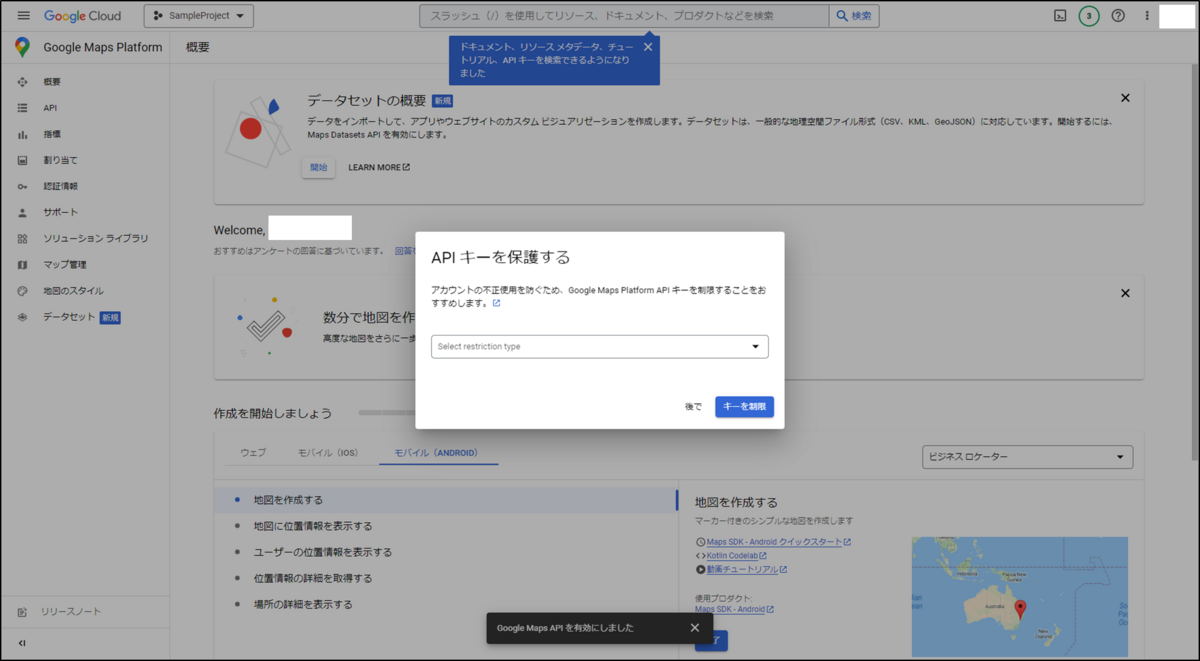Image resolution: width=1200 pixels, height=661 pixels.
Task: Click the 指標 bar chart icon
Action: (x=22, y=134)
